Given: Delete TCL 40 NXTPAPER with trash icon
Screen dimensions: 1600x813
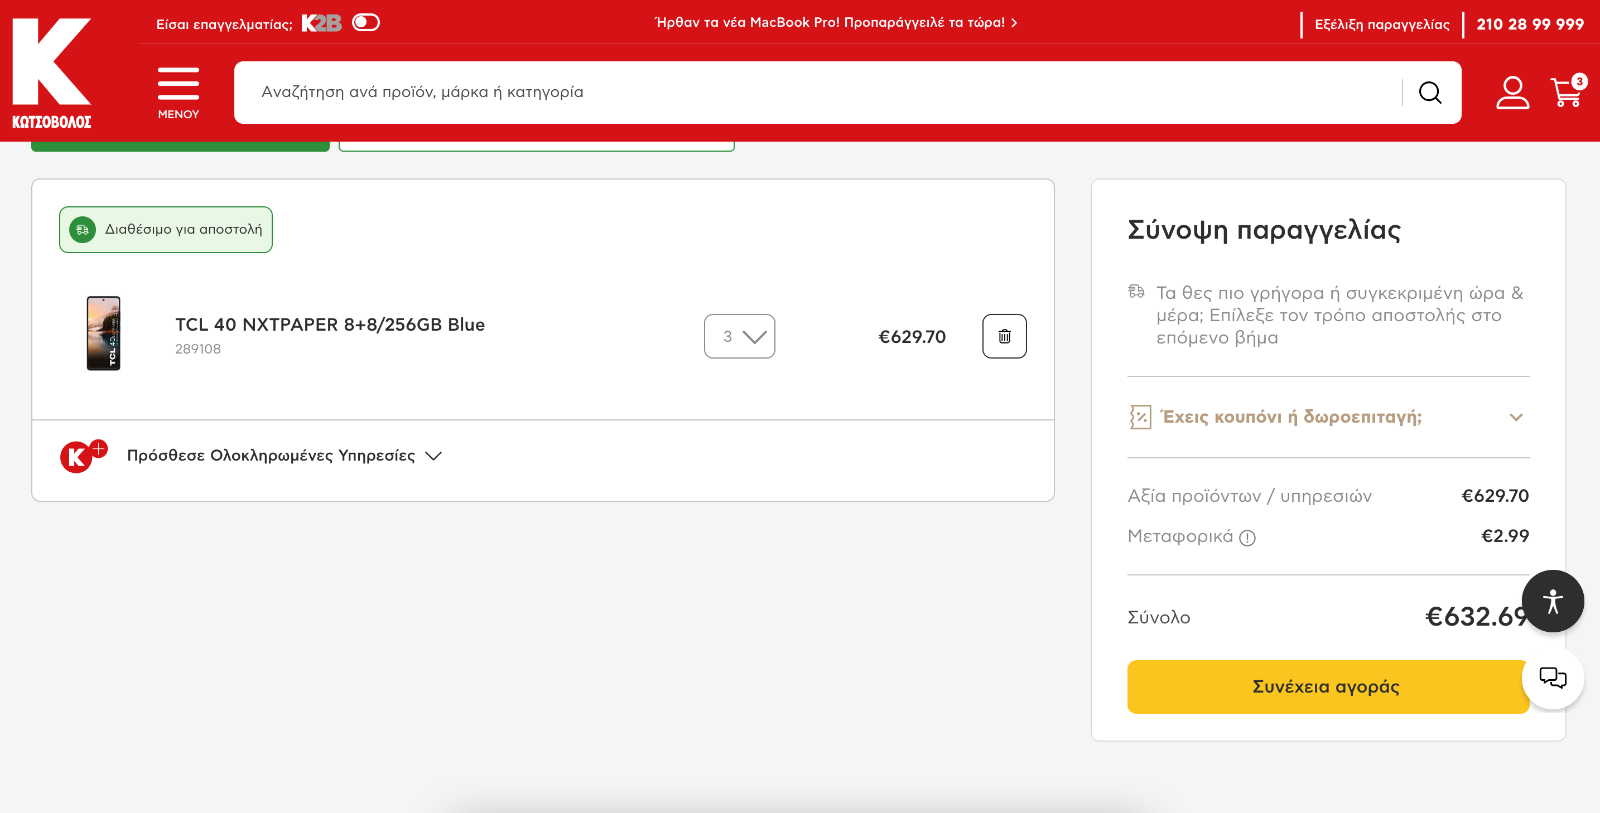Looking at the screenshot, I should point(1004,337).
